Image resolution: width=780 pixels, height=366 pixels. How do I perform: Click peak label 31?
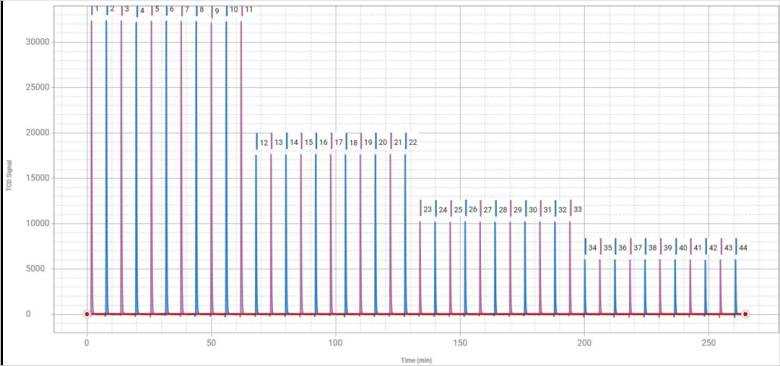pyautogui.click(x=548, y=210)
